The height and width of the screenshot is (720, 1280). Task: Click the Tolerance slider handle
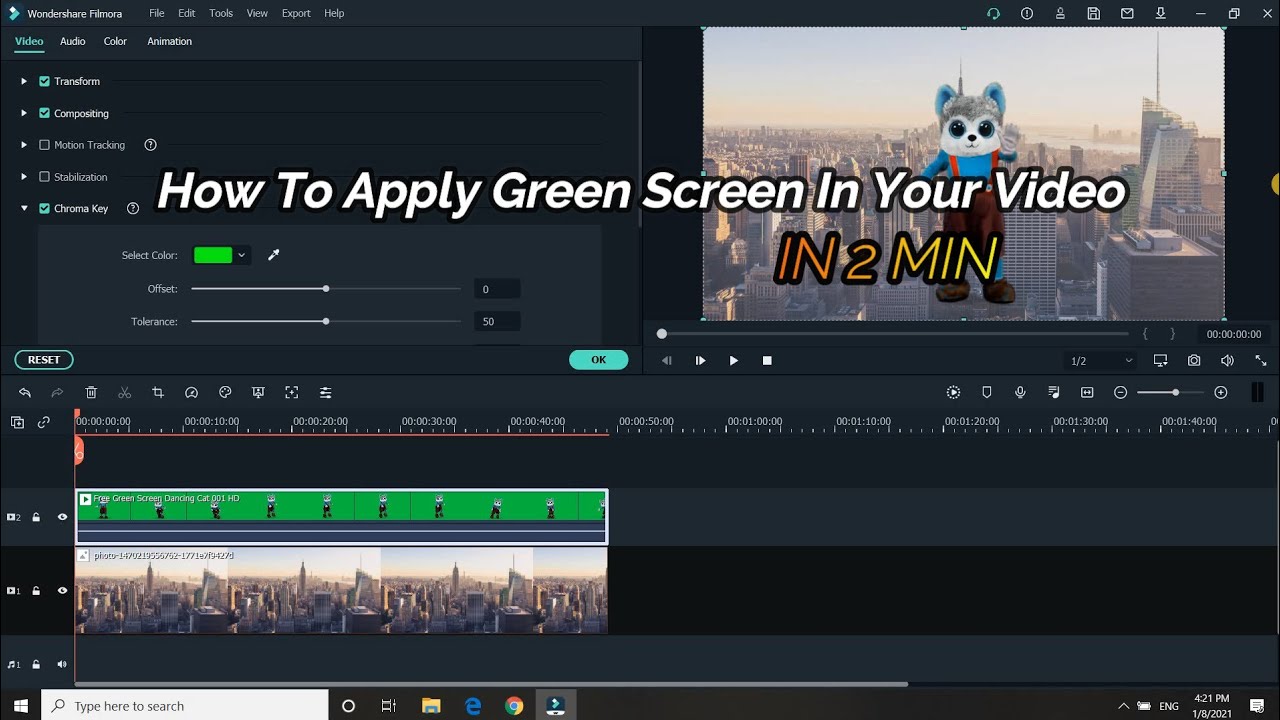pos(326,321)
